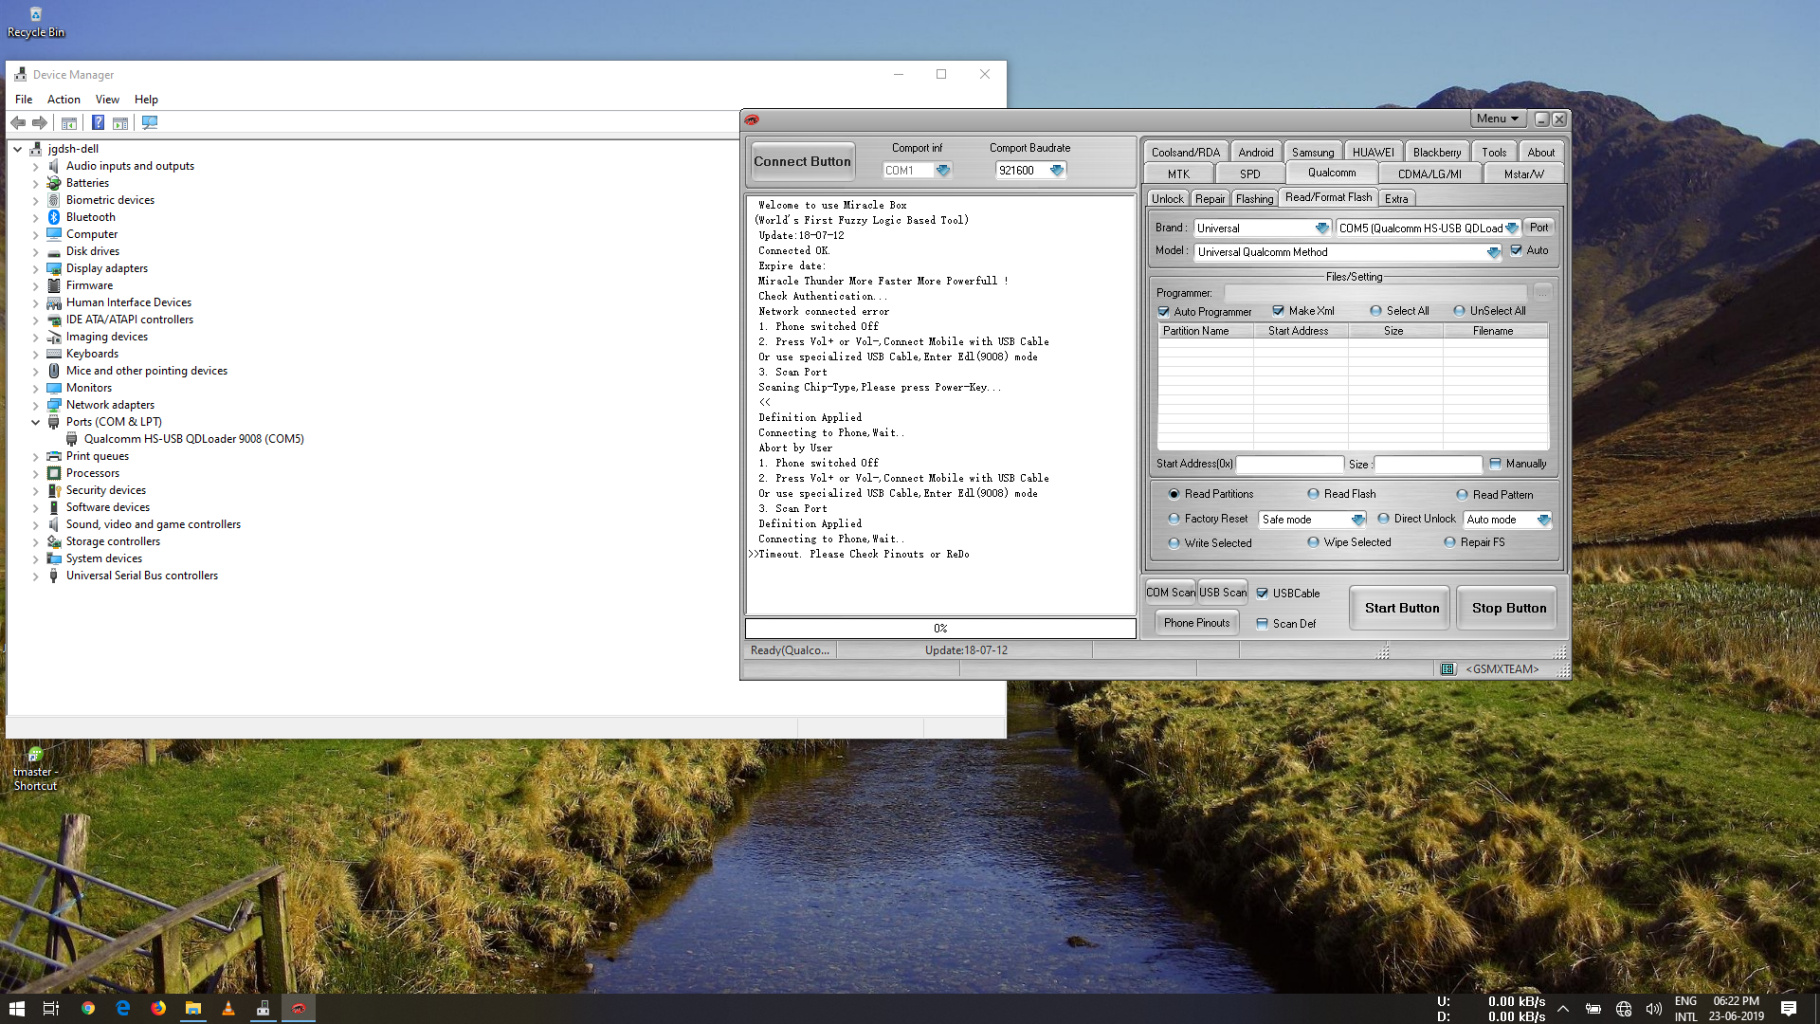Uncheck the Auto checkbox beside Model
The height and width of the screenshot is (1024, 1820).
[x=1516, y=250]
